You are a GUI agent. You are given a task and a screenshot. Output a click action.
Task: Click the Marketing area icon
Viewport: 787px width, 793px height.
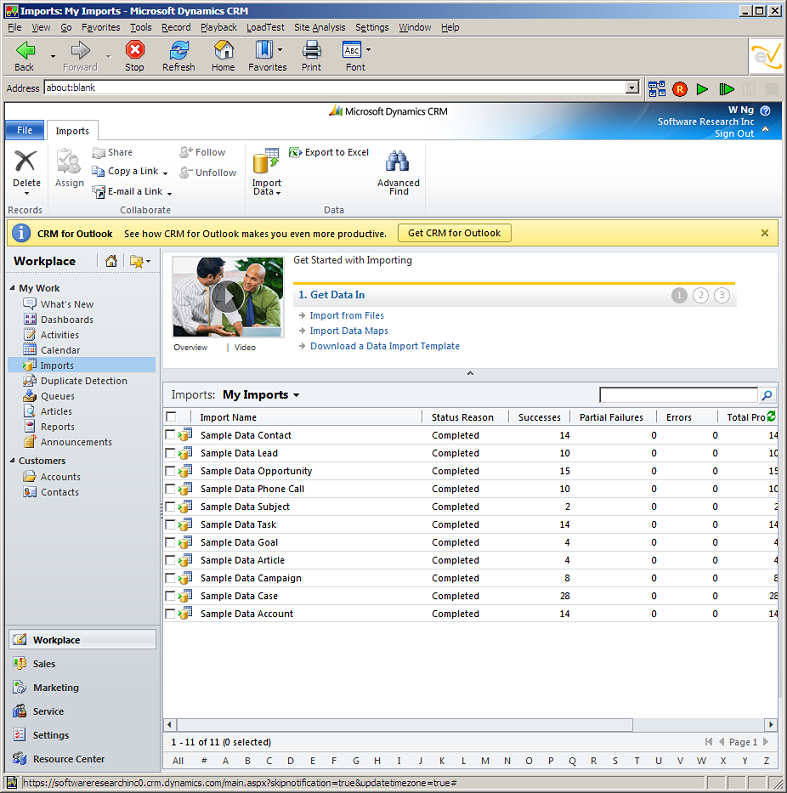[20, 687]
